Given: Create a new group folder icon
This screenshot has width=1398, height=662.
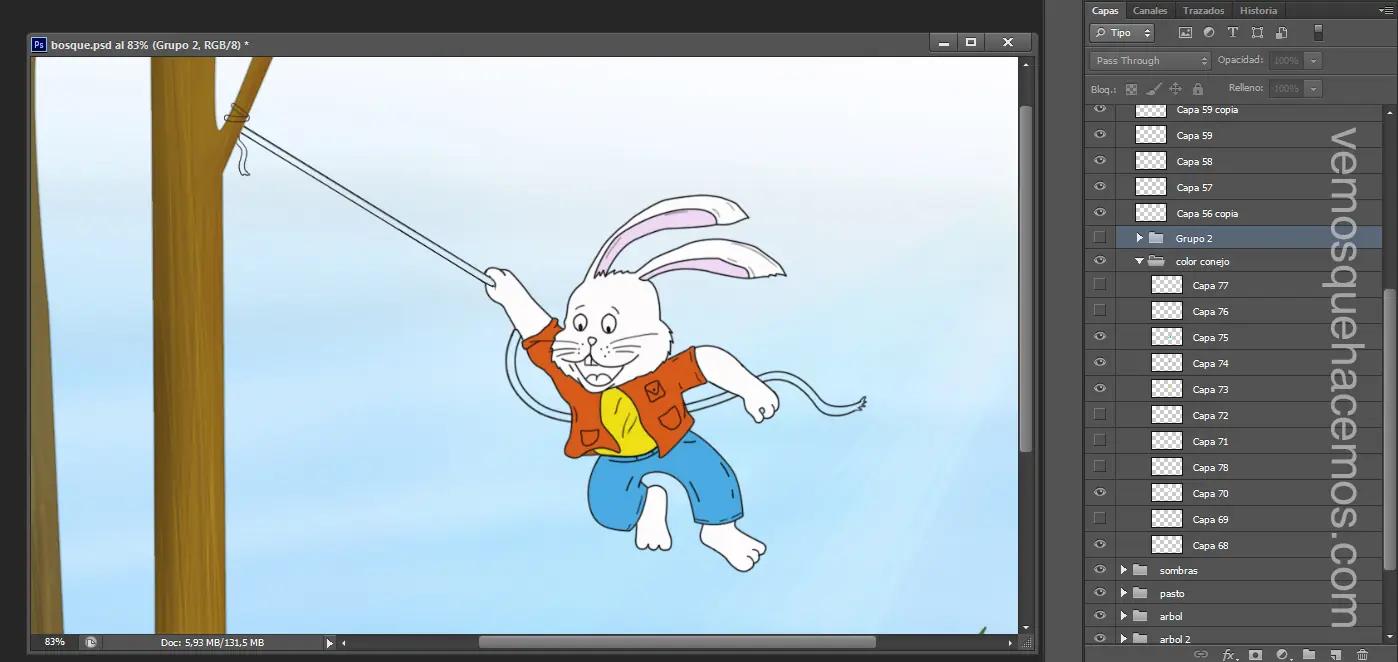Looking at the screenshot, I should 1309,655.
